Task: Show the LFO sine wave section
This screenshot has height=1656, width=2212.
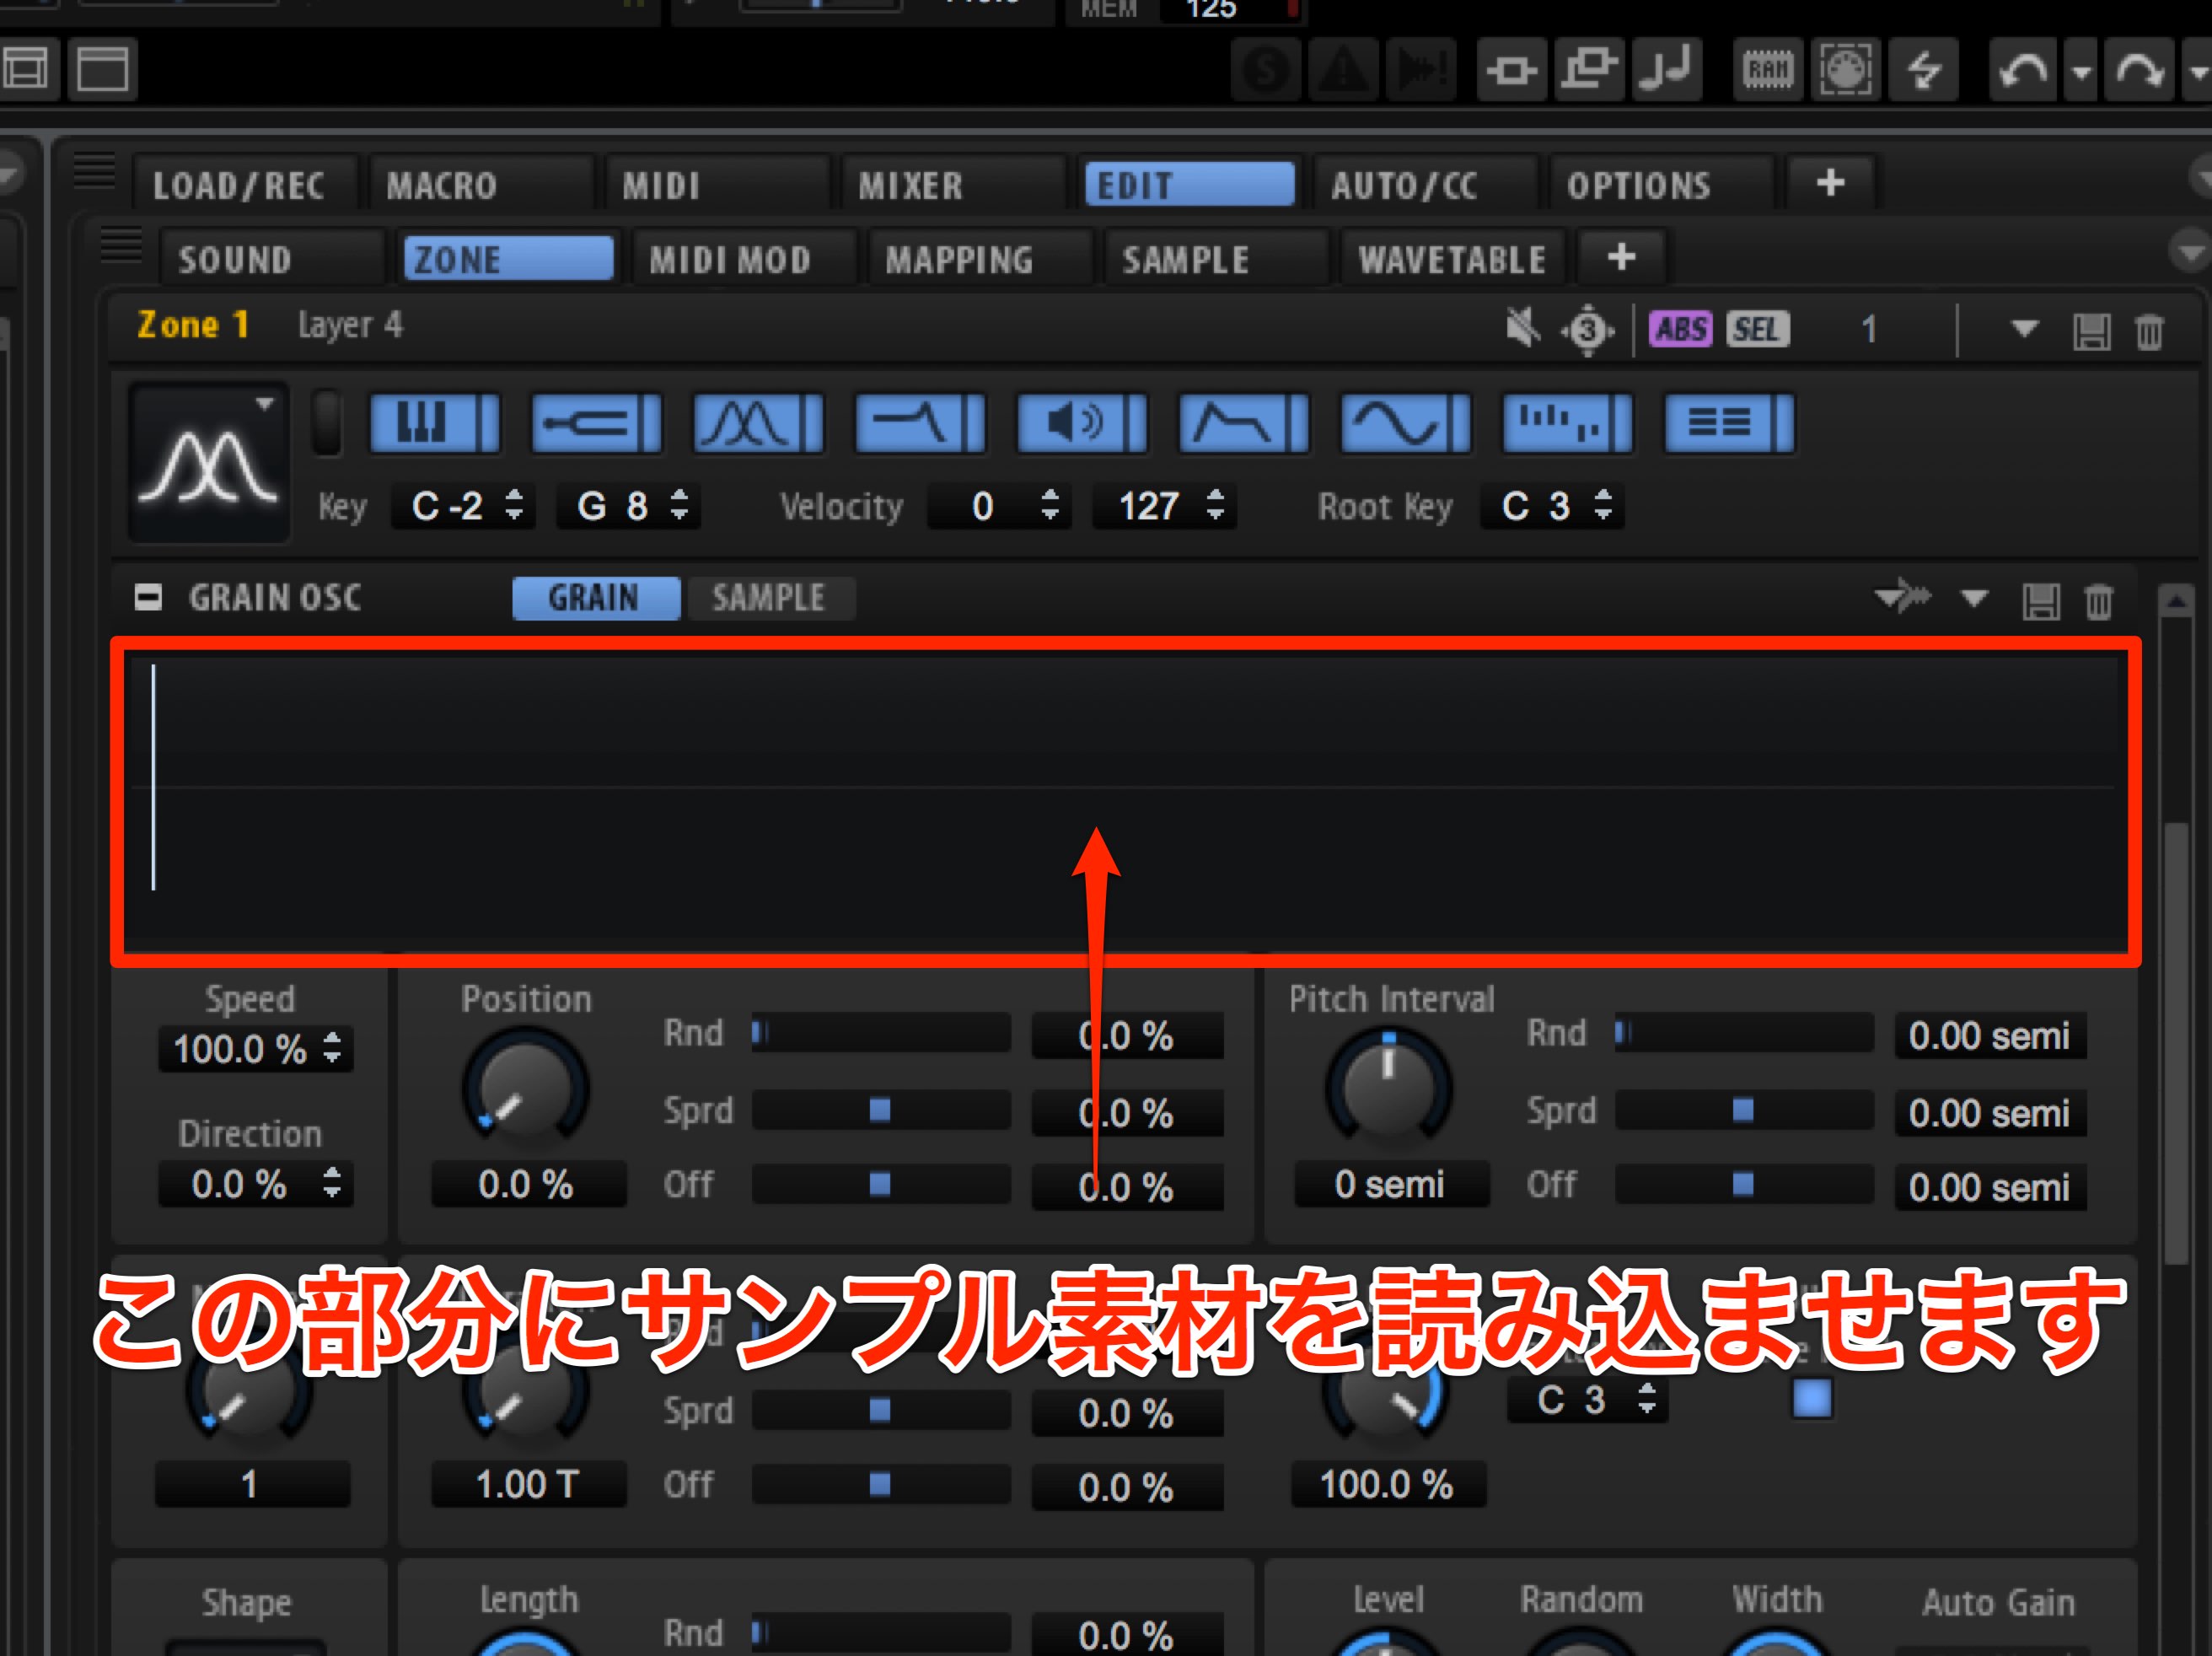Action: click(x=1406, y=423)
